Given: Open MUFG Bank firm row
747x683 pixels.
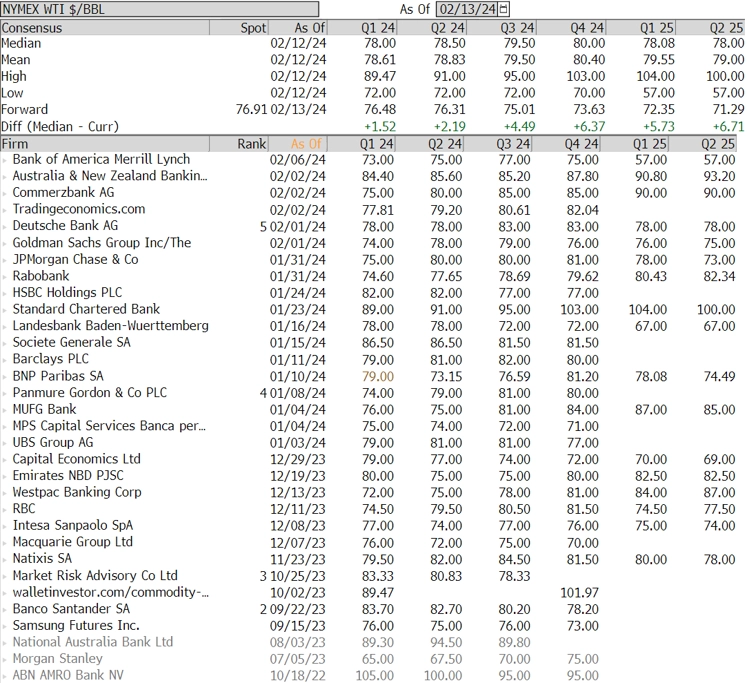Looking at the screenshot, I should click(x=368, y=410).
